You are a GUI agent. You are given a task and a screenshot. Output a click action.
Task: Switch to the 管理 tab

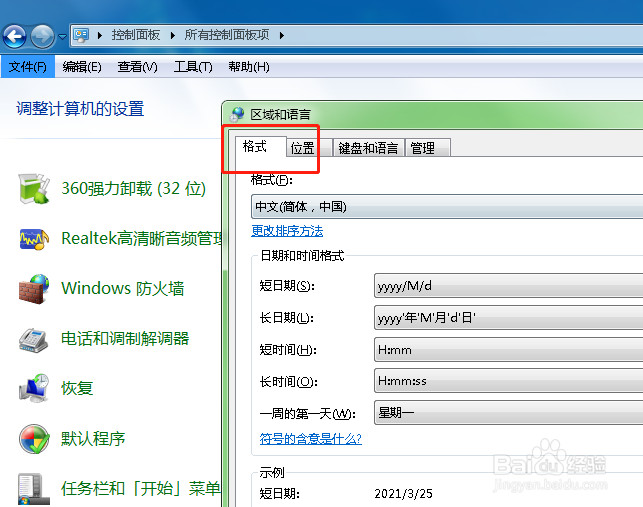point(428,148)
